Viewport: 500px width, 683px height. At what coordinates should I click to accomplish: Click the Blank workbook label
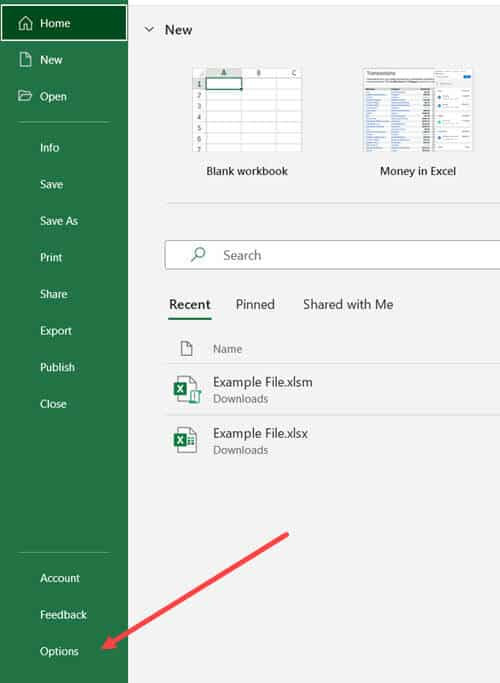tap(247, 171)
